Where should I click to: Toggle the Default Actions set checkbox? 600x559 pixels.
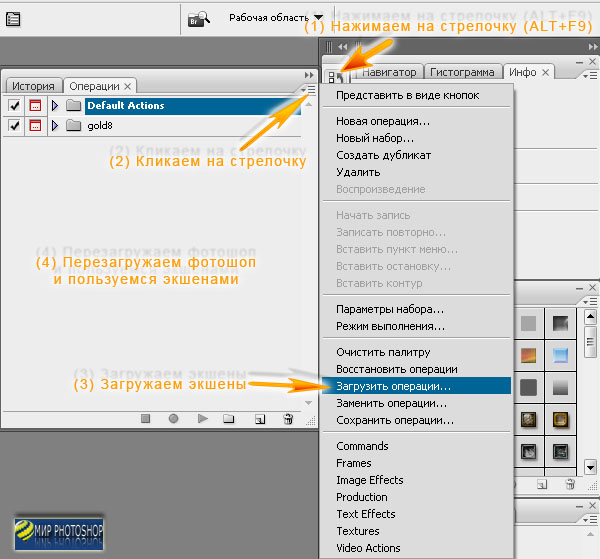click(x=14, y=106)
